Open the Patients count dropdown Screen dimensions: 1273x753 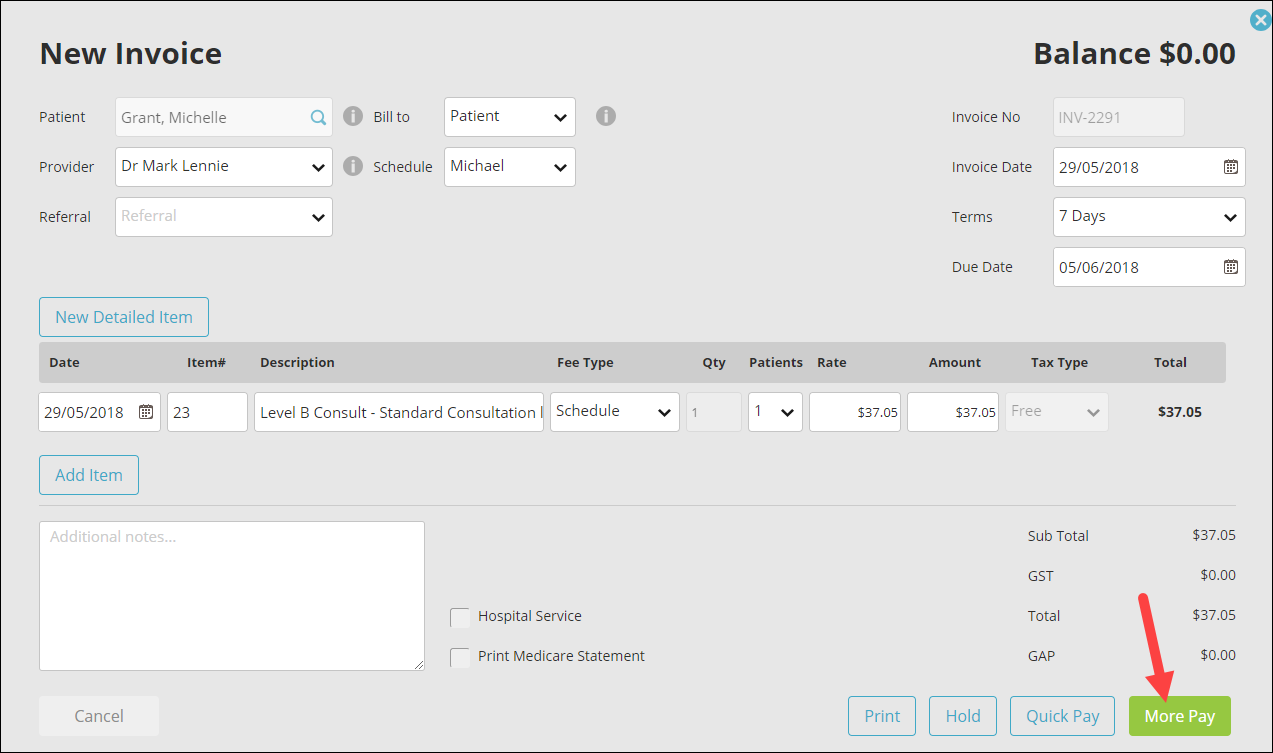pos(775,412)
